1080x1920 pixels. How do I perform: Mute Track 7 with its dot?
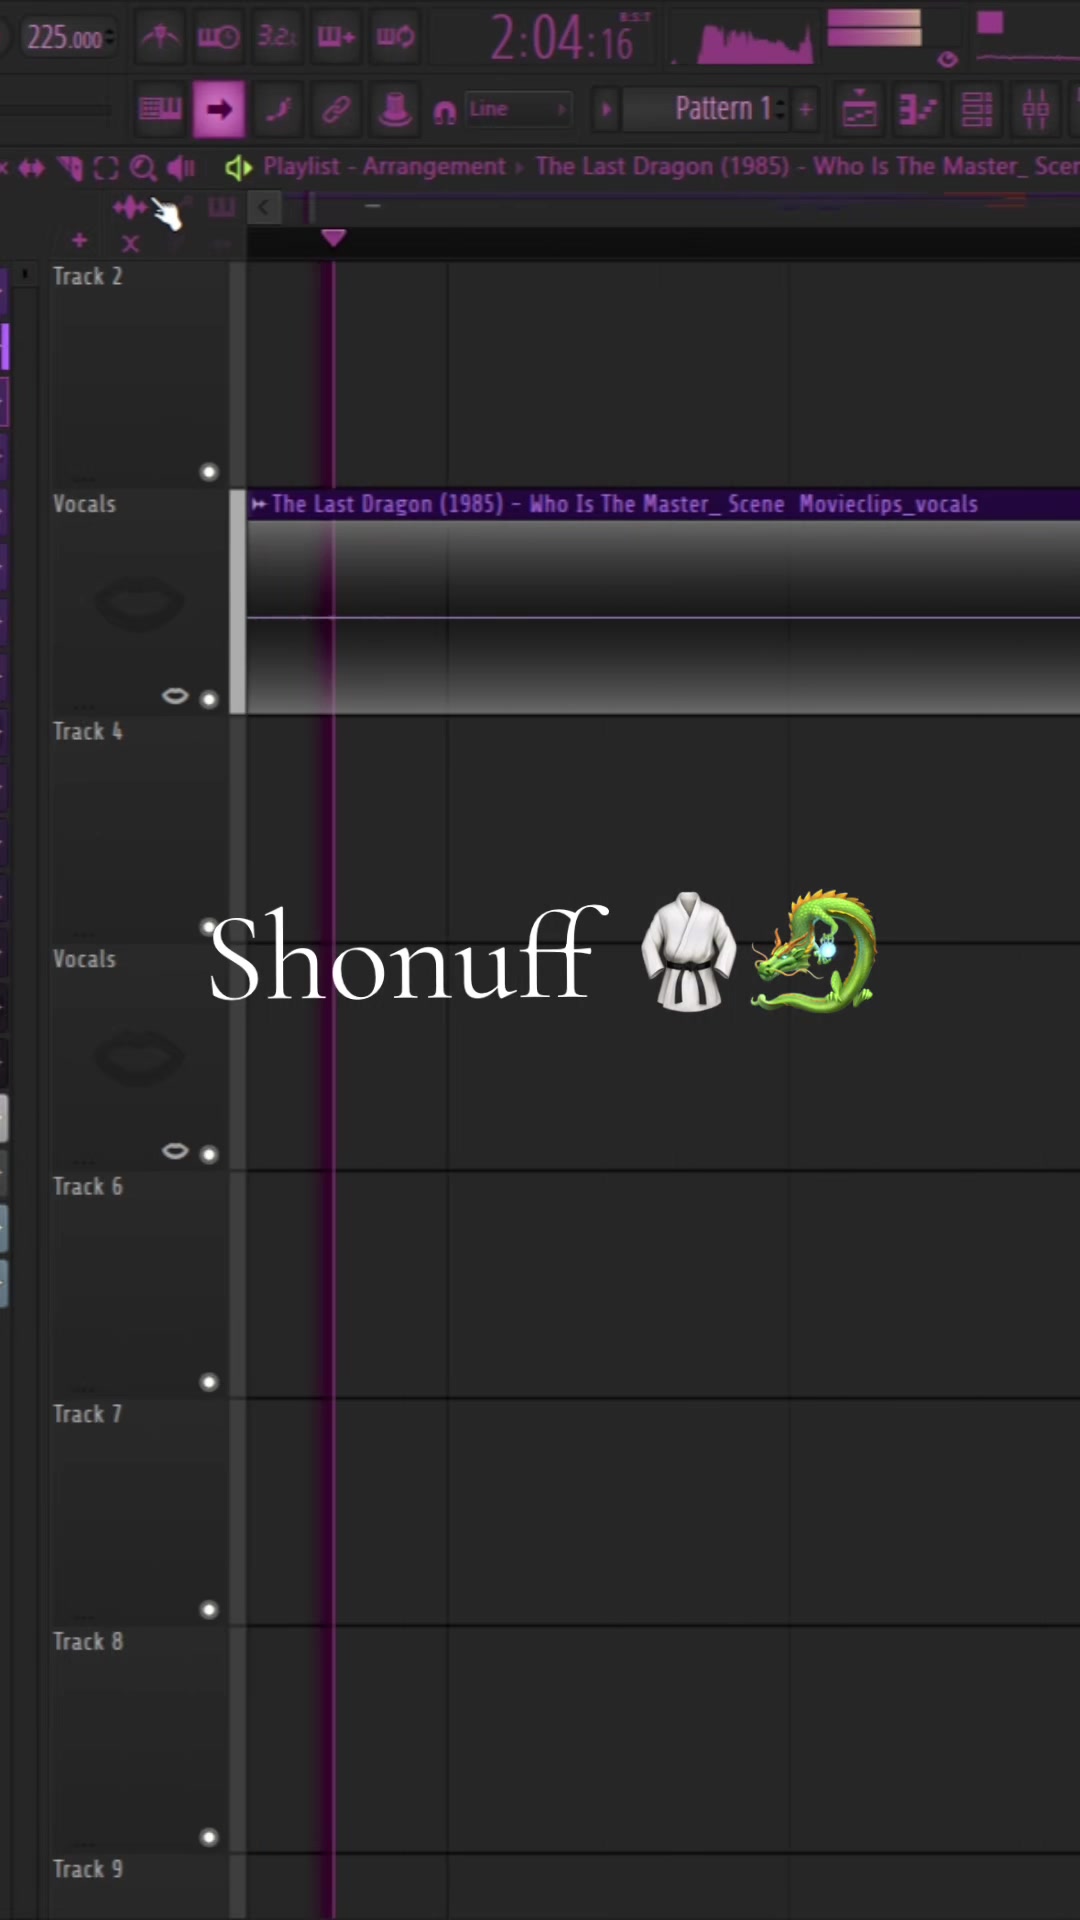coord(209,1610)
